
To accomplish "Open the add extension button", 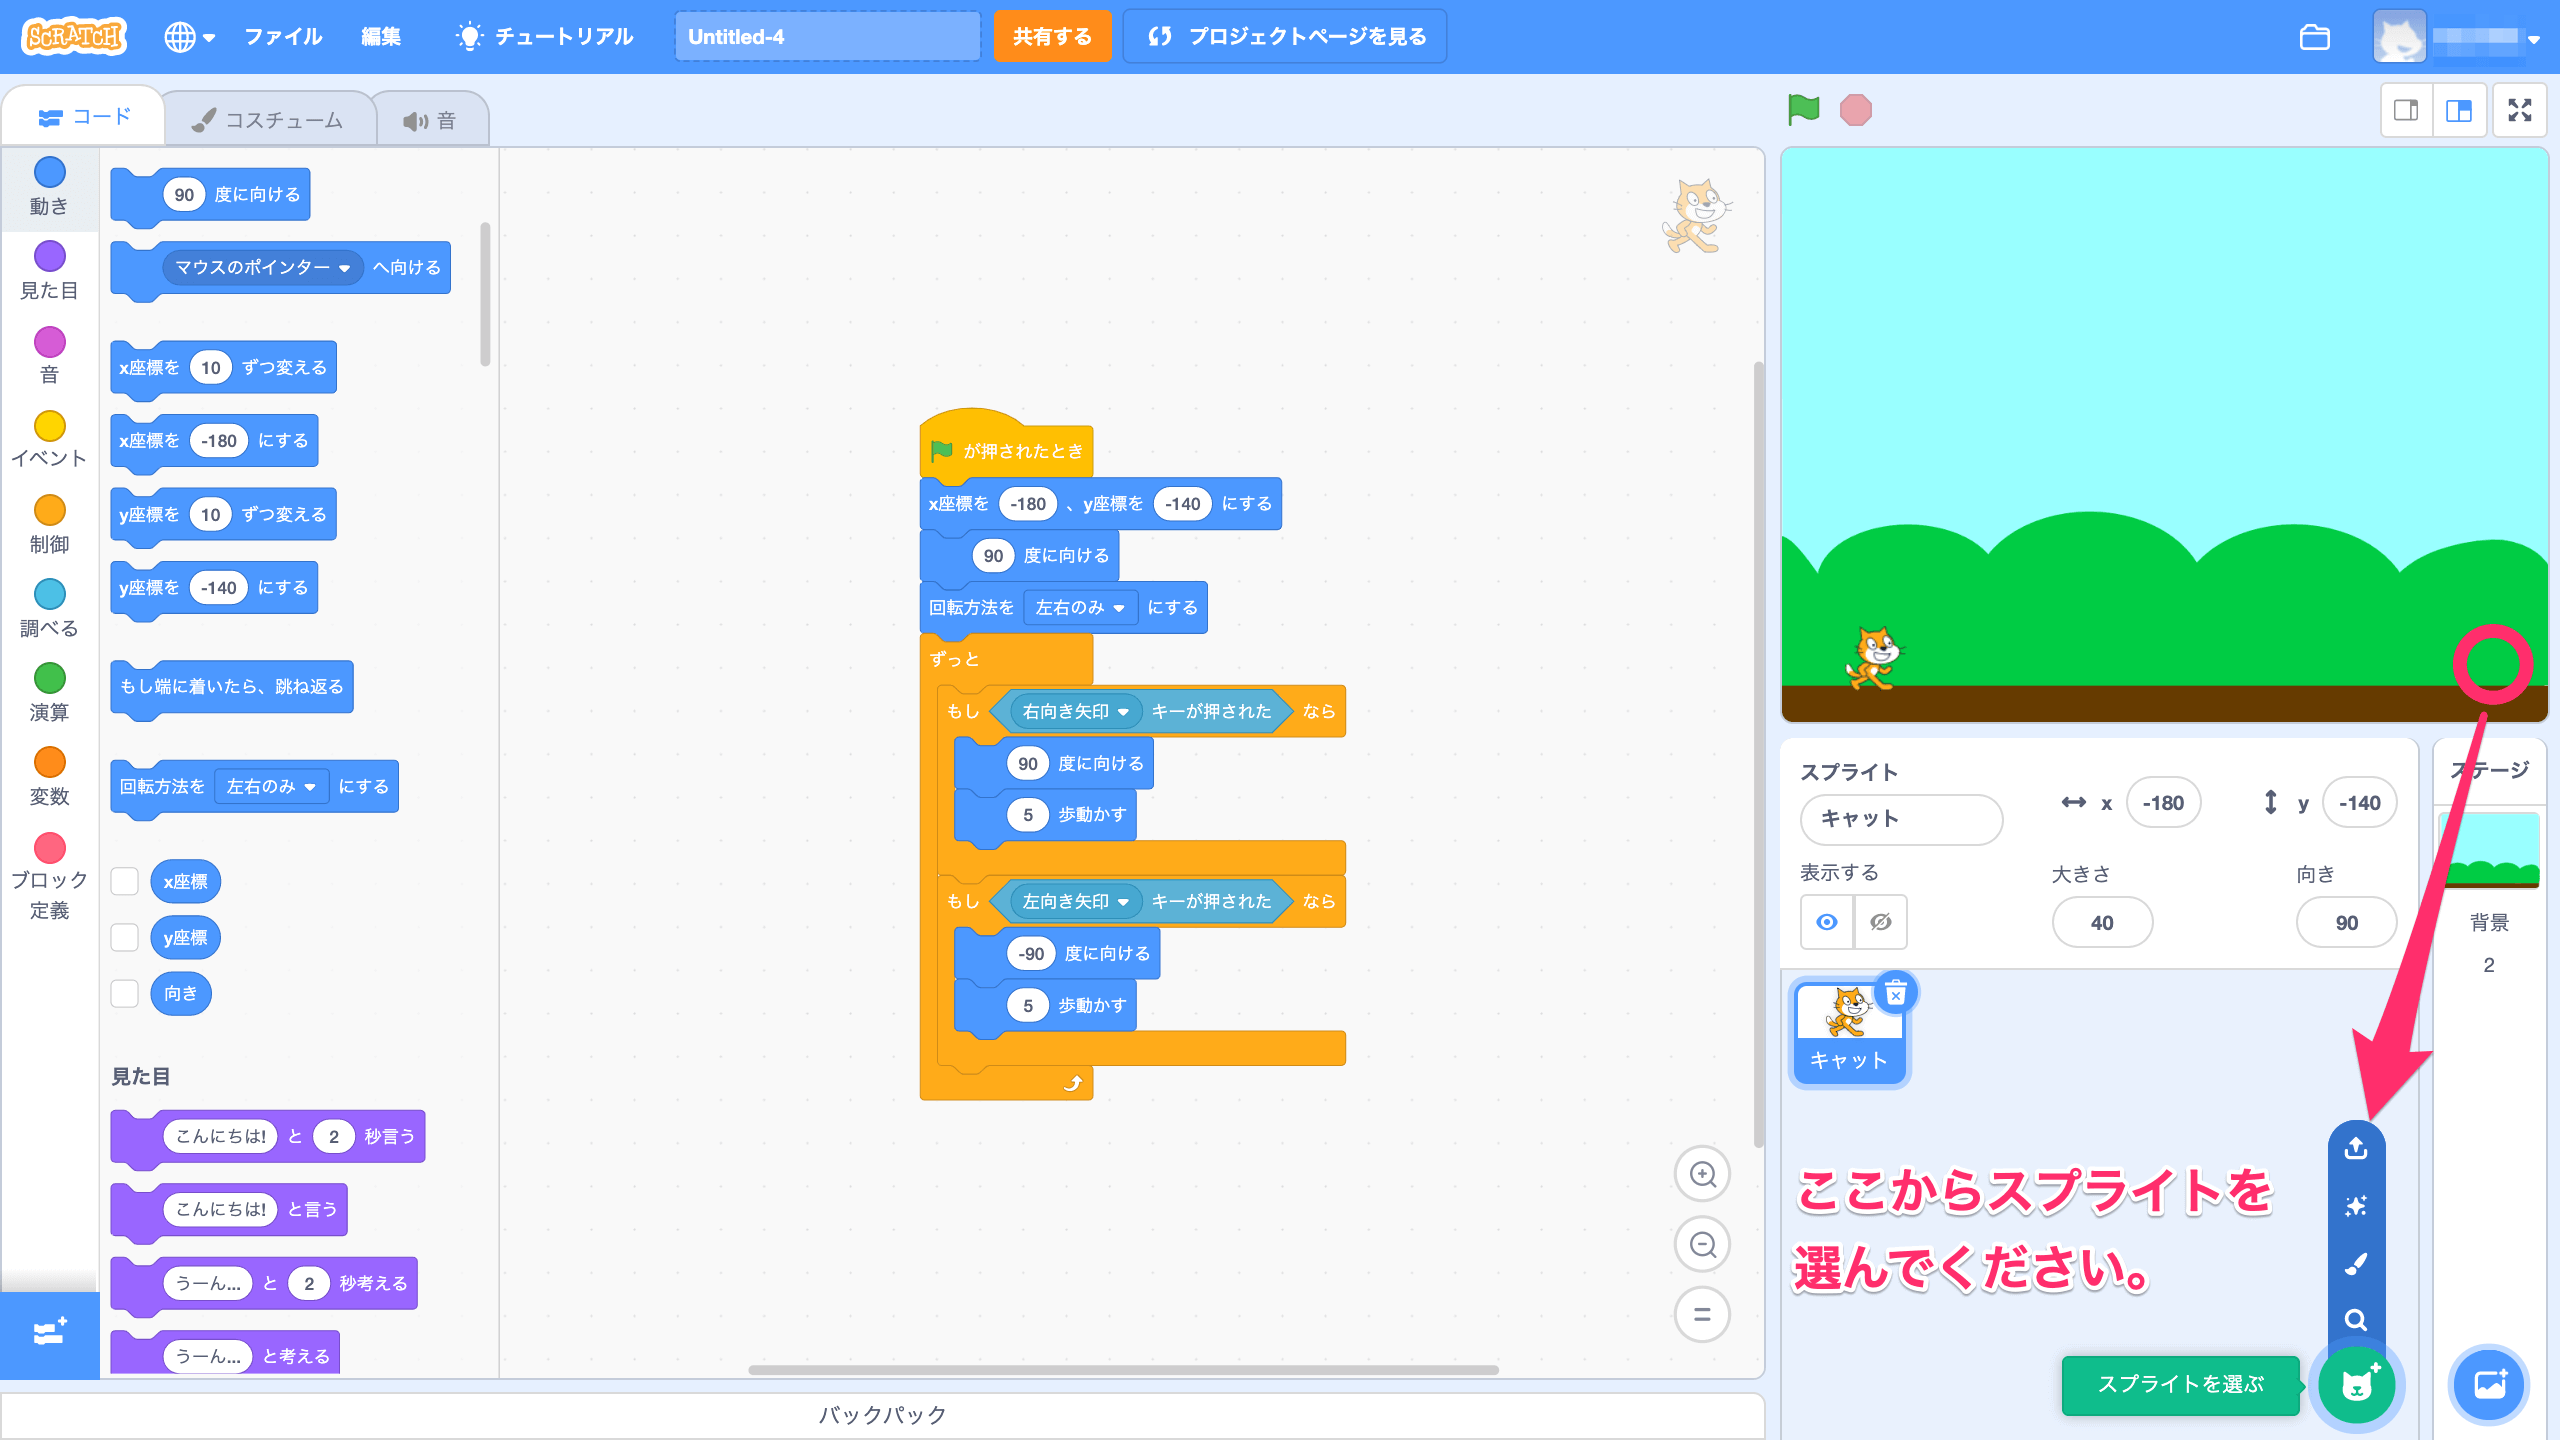I will click(49, 1333).
